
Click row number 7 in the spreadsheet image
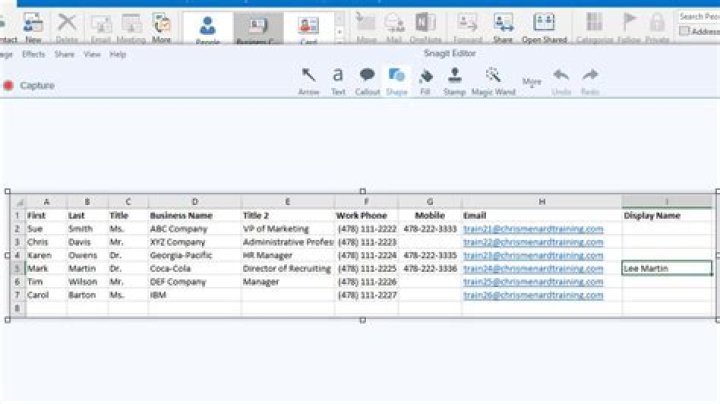click(x=17, y=295)
